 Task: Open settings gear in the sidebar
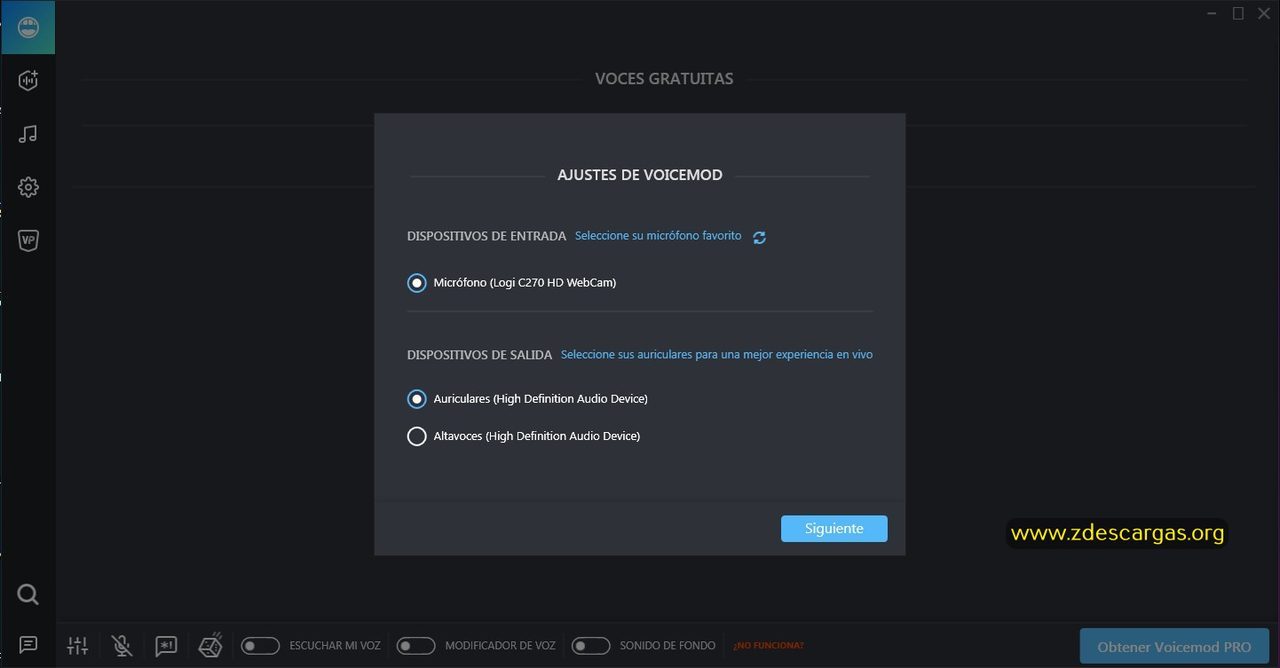pos(28,187)
